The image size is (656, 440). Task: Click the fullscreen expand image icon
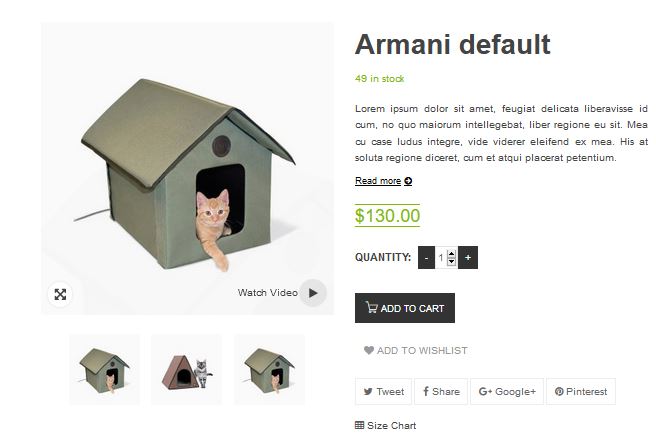[60, 294]
